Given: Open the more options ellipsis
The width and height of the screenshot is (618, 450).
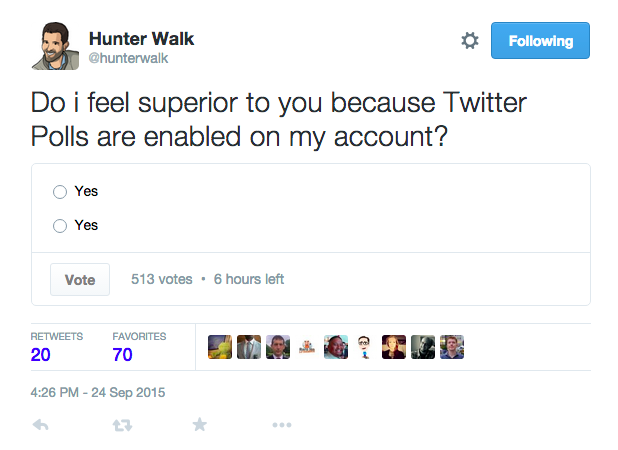Looking at the screenshot, I should [281, 425].
